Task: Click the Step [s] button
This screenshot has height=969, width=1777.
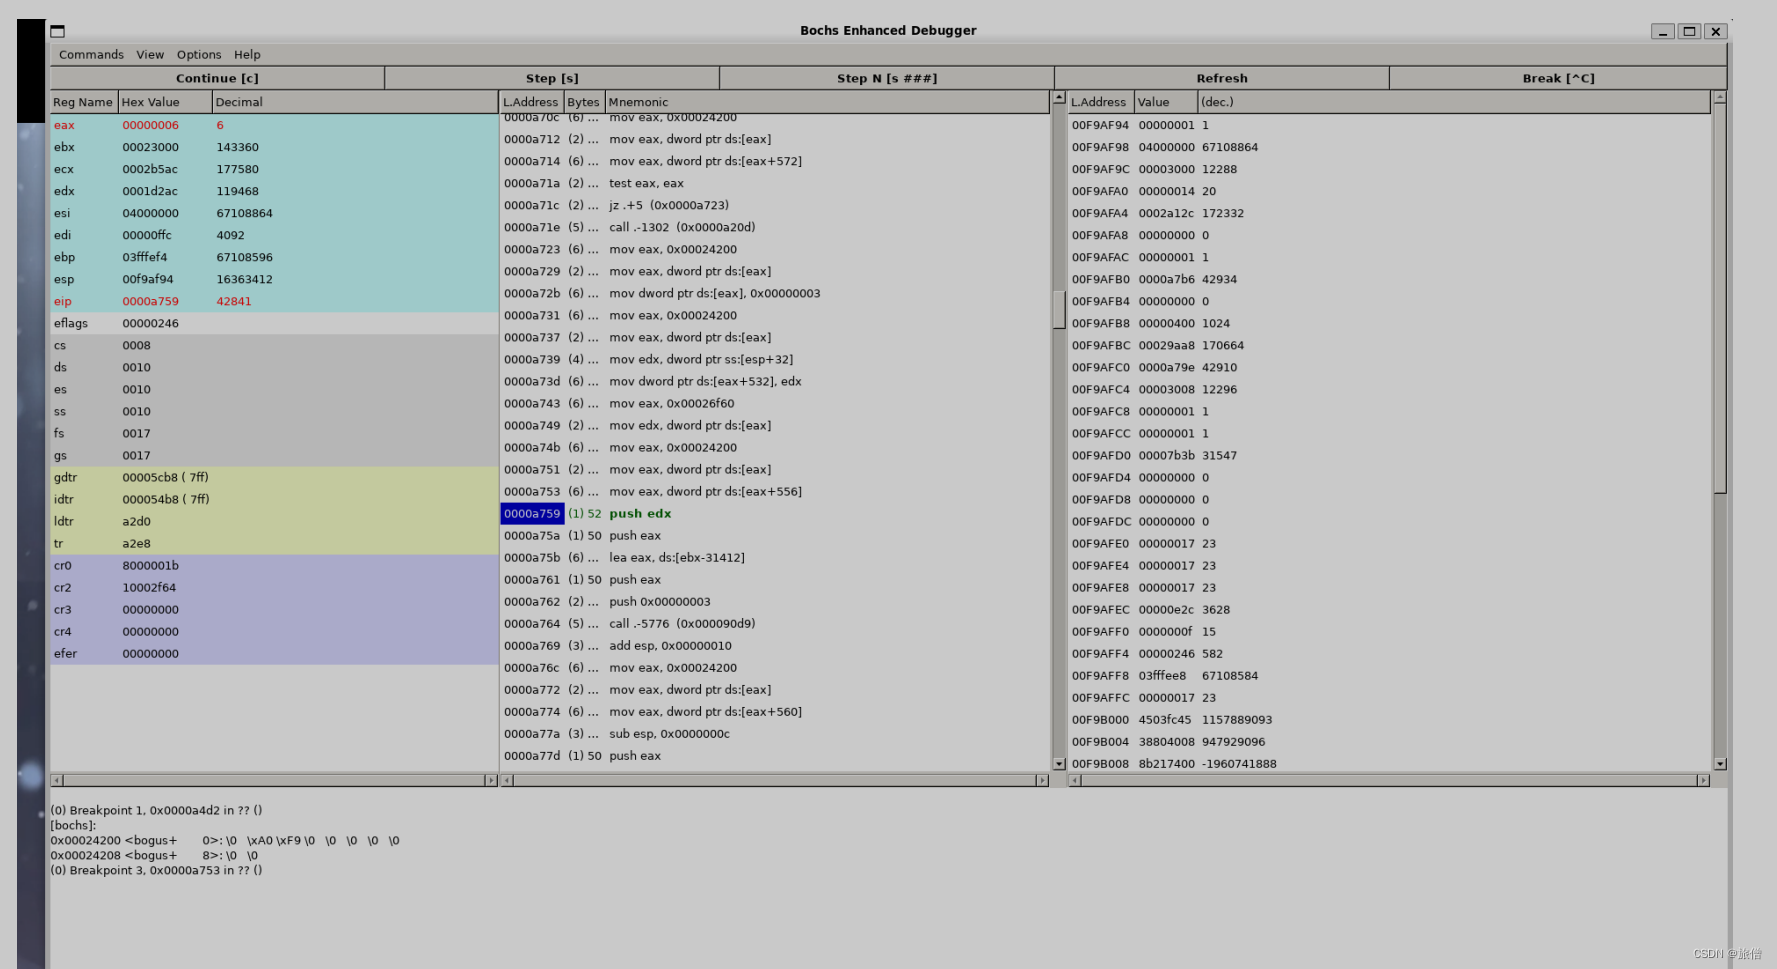Action: pyautogui.click(x=552, y=78)
